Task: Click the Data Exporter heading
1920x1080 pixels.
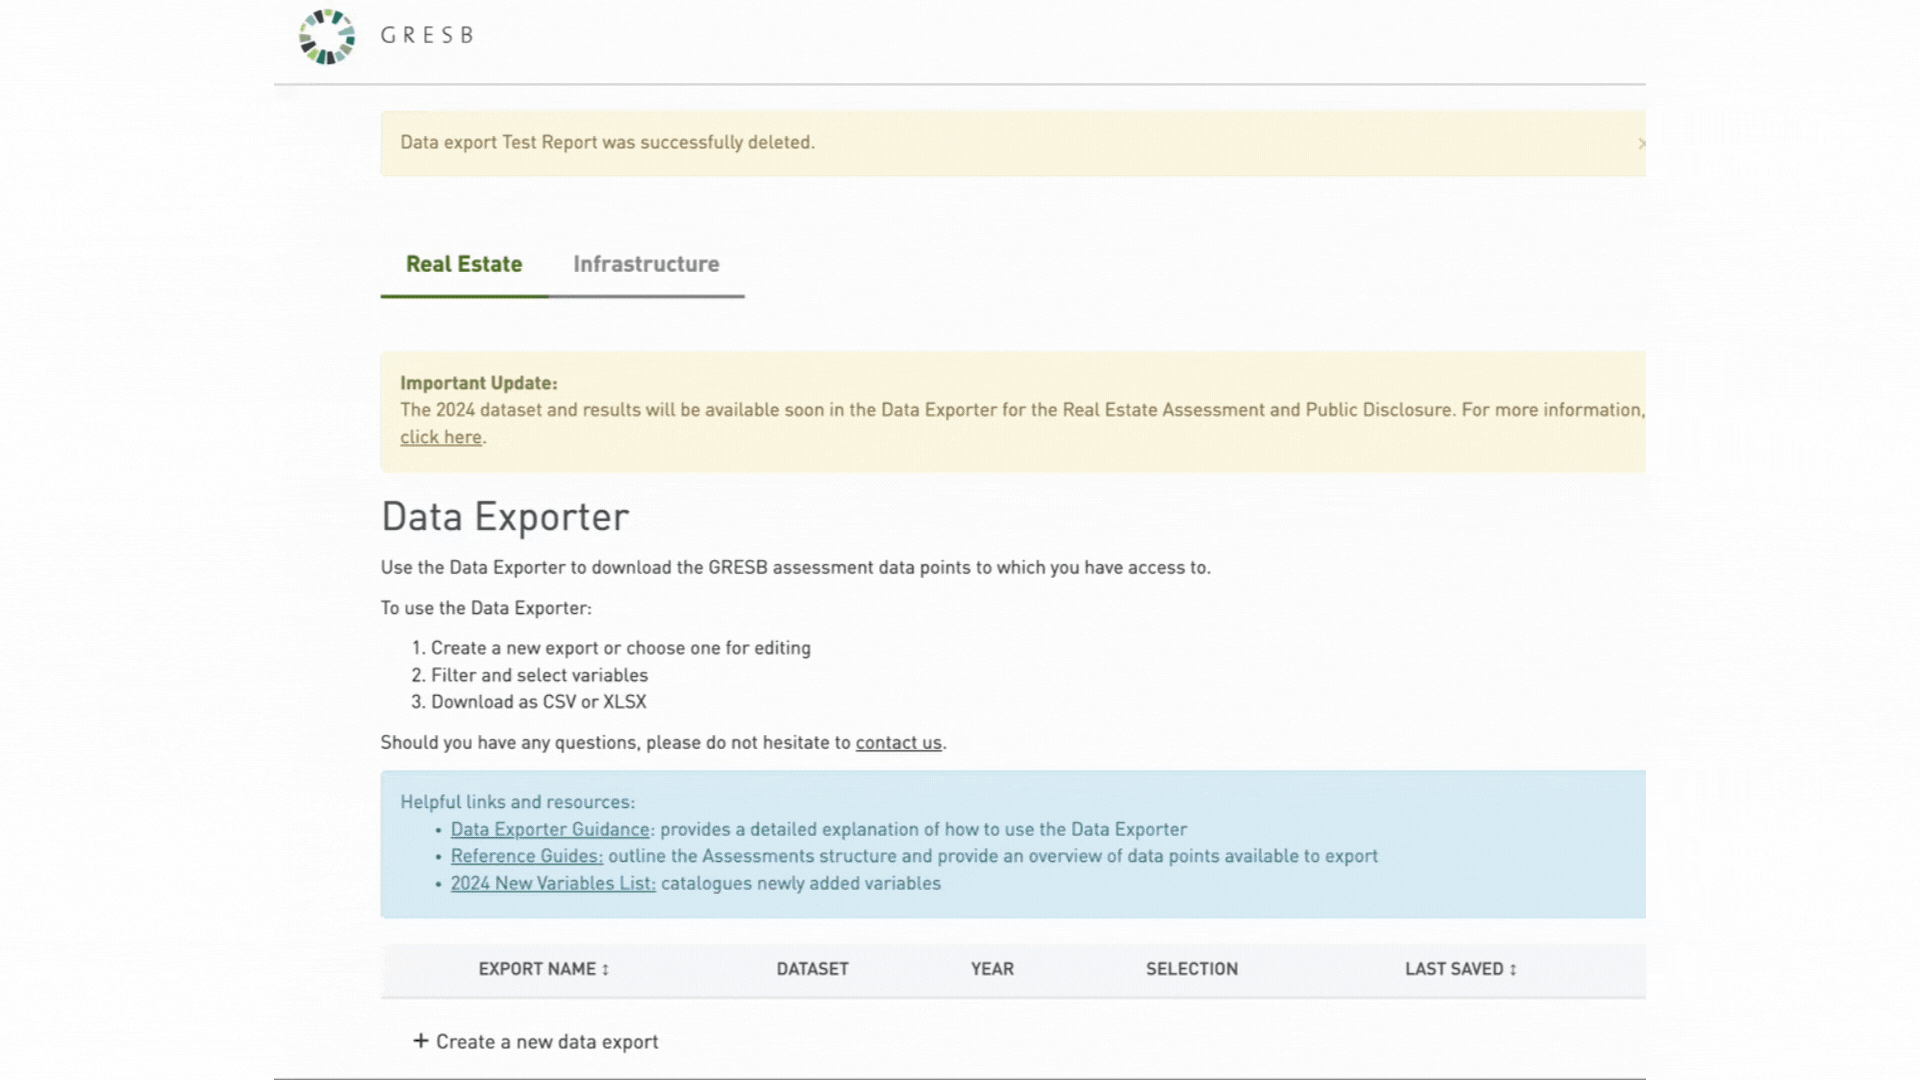Action: pos(505,517)
